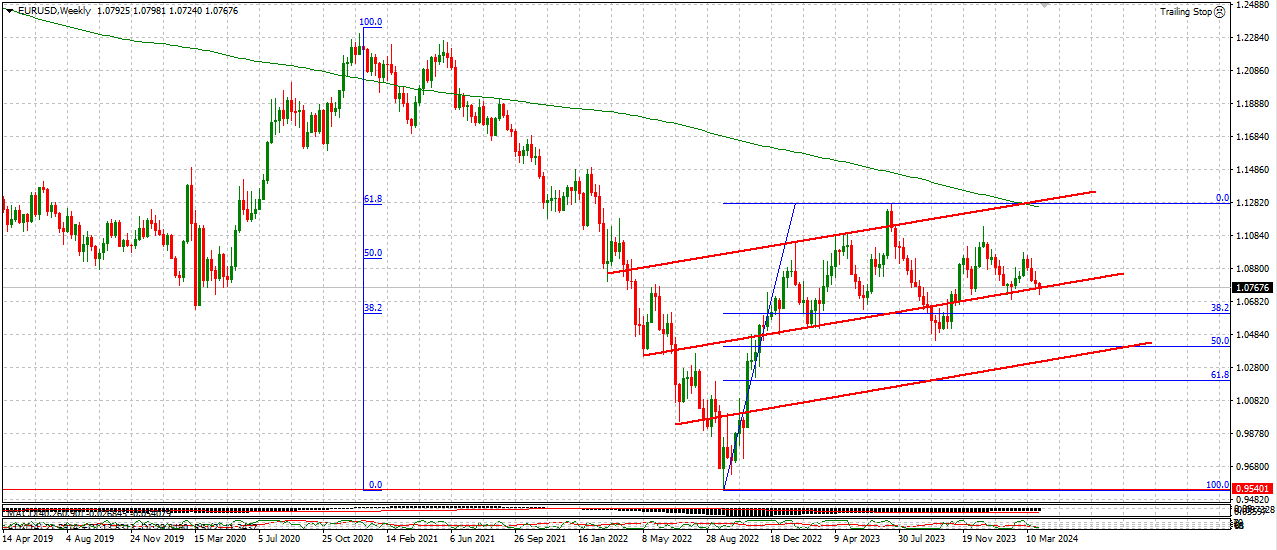The image size is (1277, 550).
Task: Click the 26 Sep 2021 date label
Action: pyautogui.click(x=540, y=538)
